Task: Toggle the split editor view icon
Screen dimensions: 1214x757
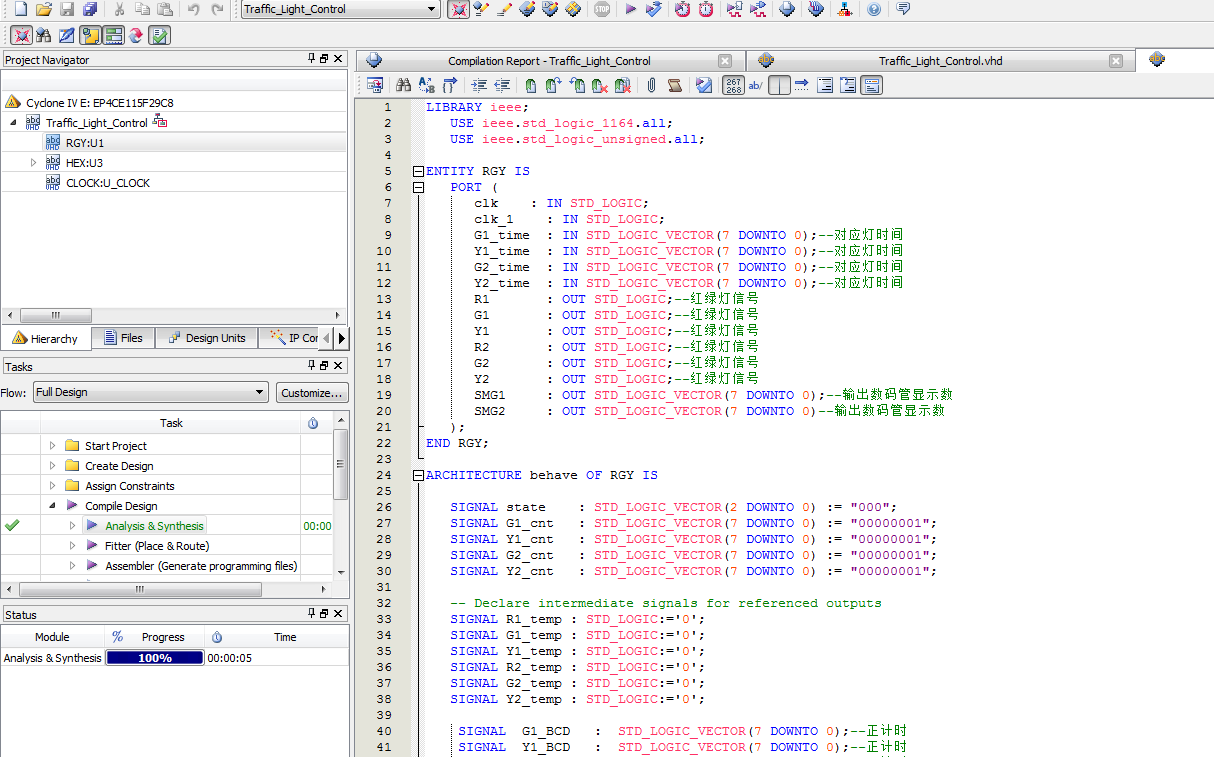Action: pyautogui.click(x=779, y=86)
